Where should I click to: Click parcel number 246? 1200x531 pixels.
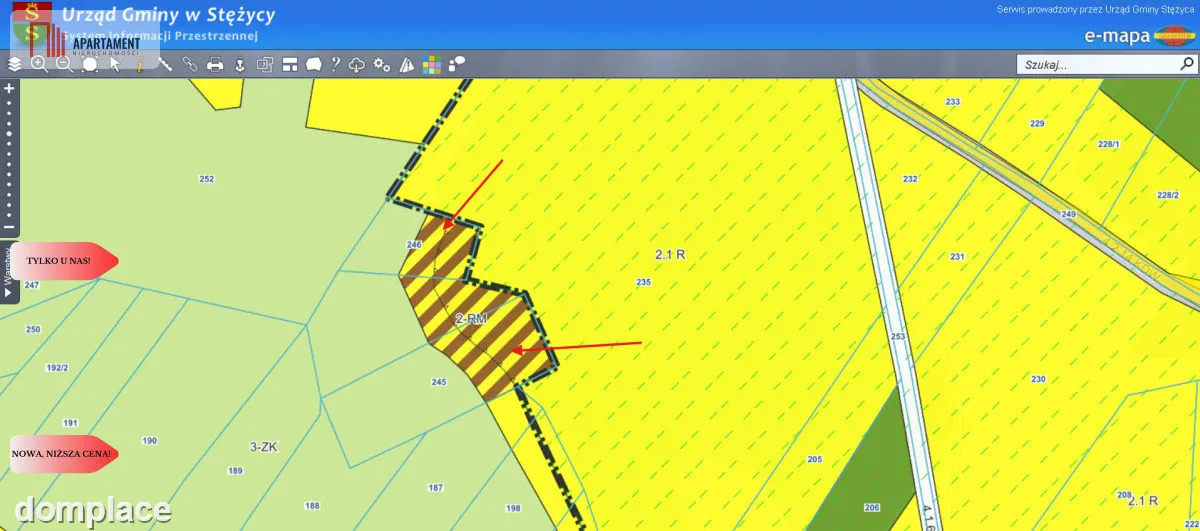414,245
